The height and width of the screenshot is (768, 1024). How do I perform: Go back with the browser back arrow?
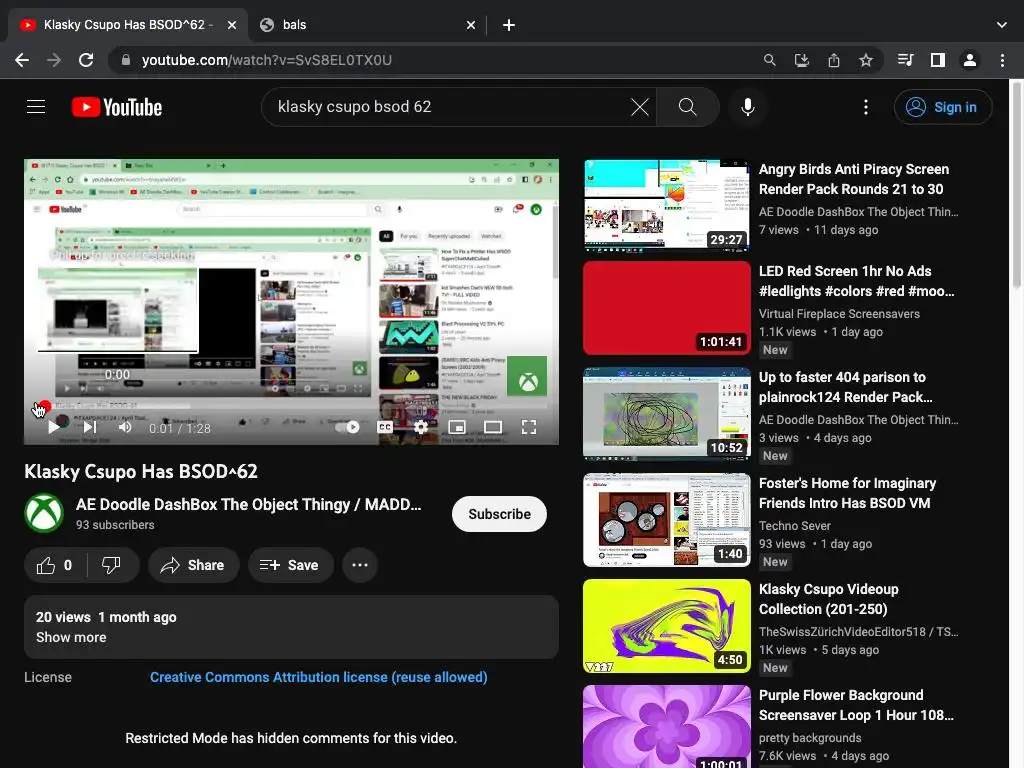tap(22, 60)
